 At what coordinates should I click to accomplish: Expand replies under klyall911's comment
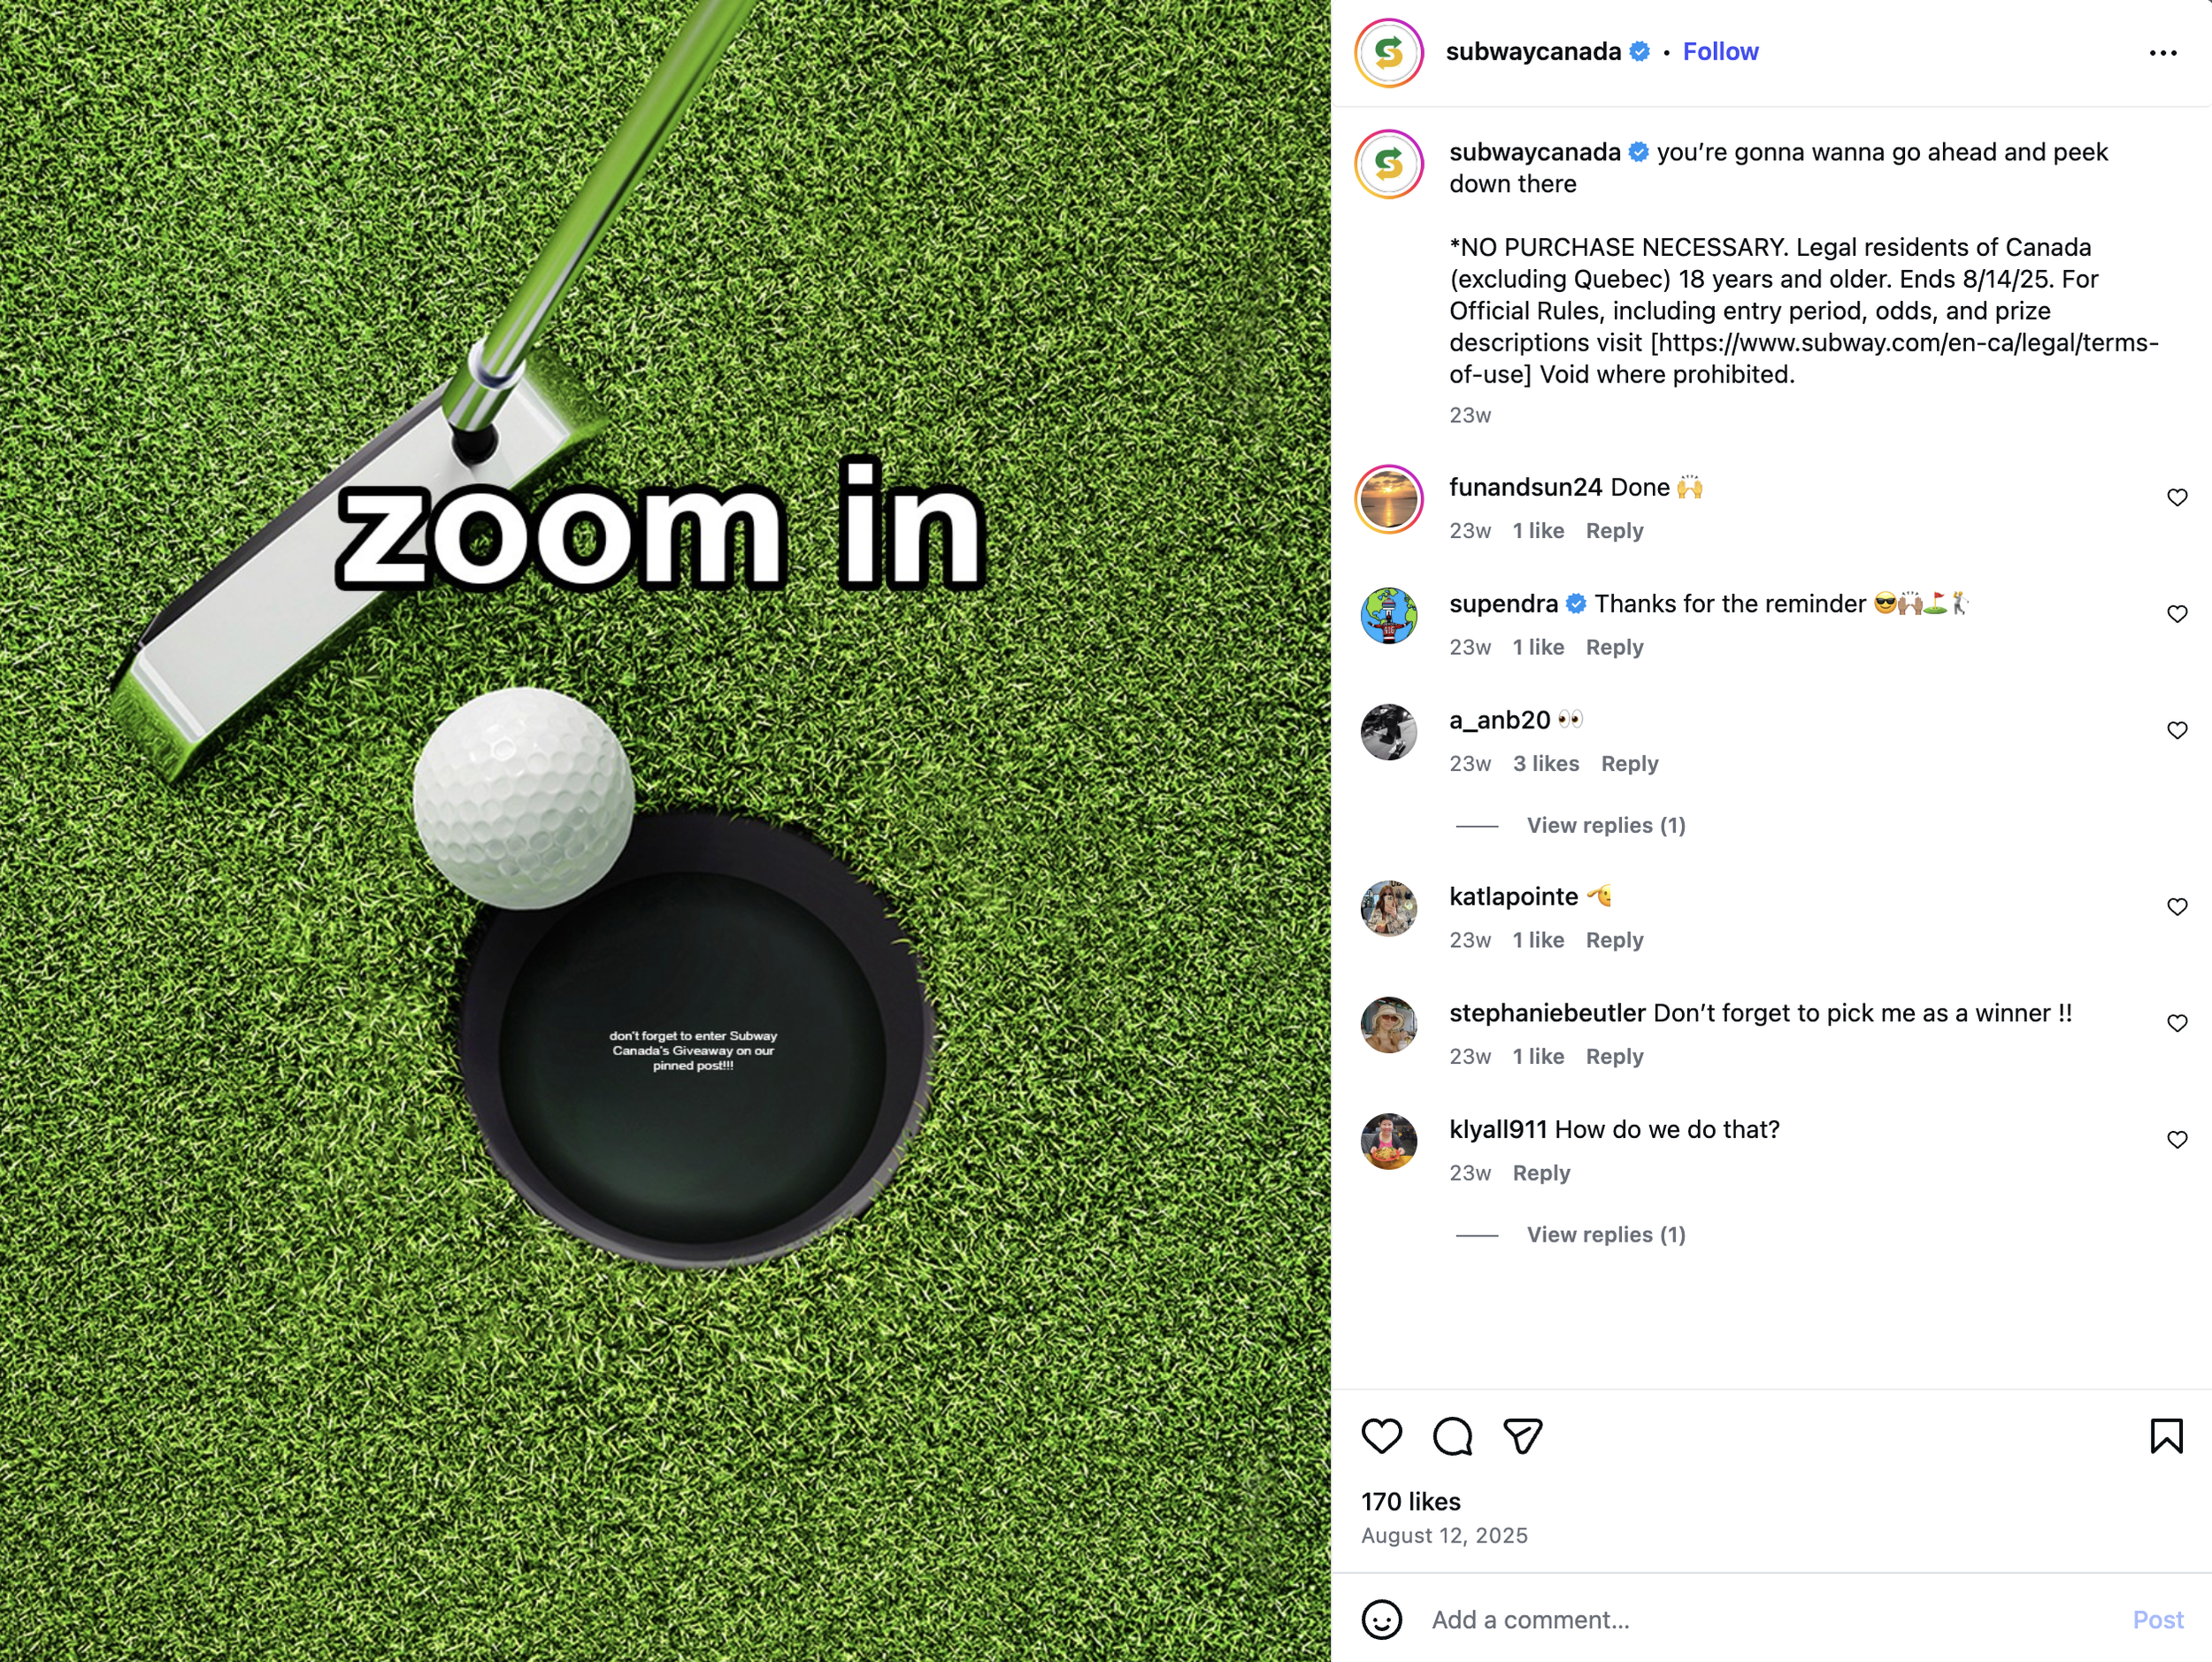click(x=1605, y=1234)
